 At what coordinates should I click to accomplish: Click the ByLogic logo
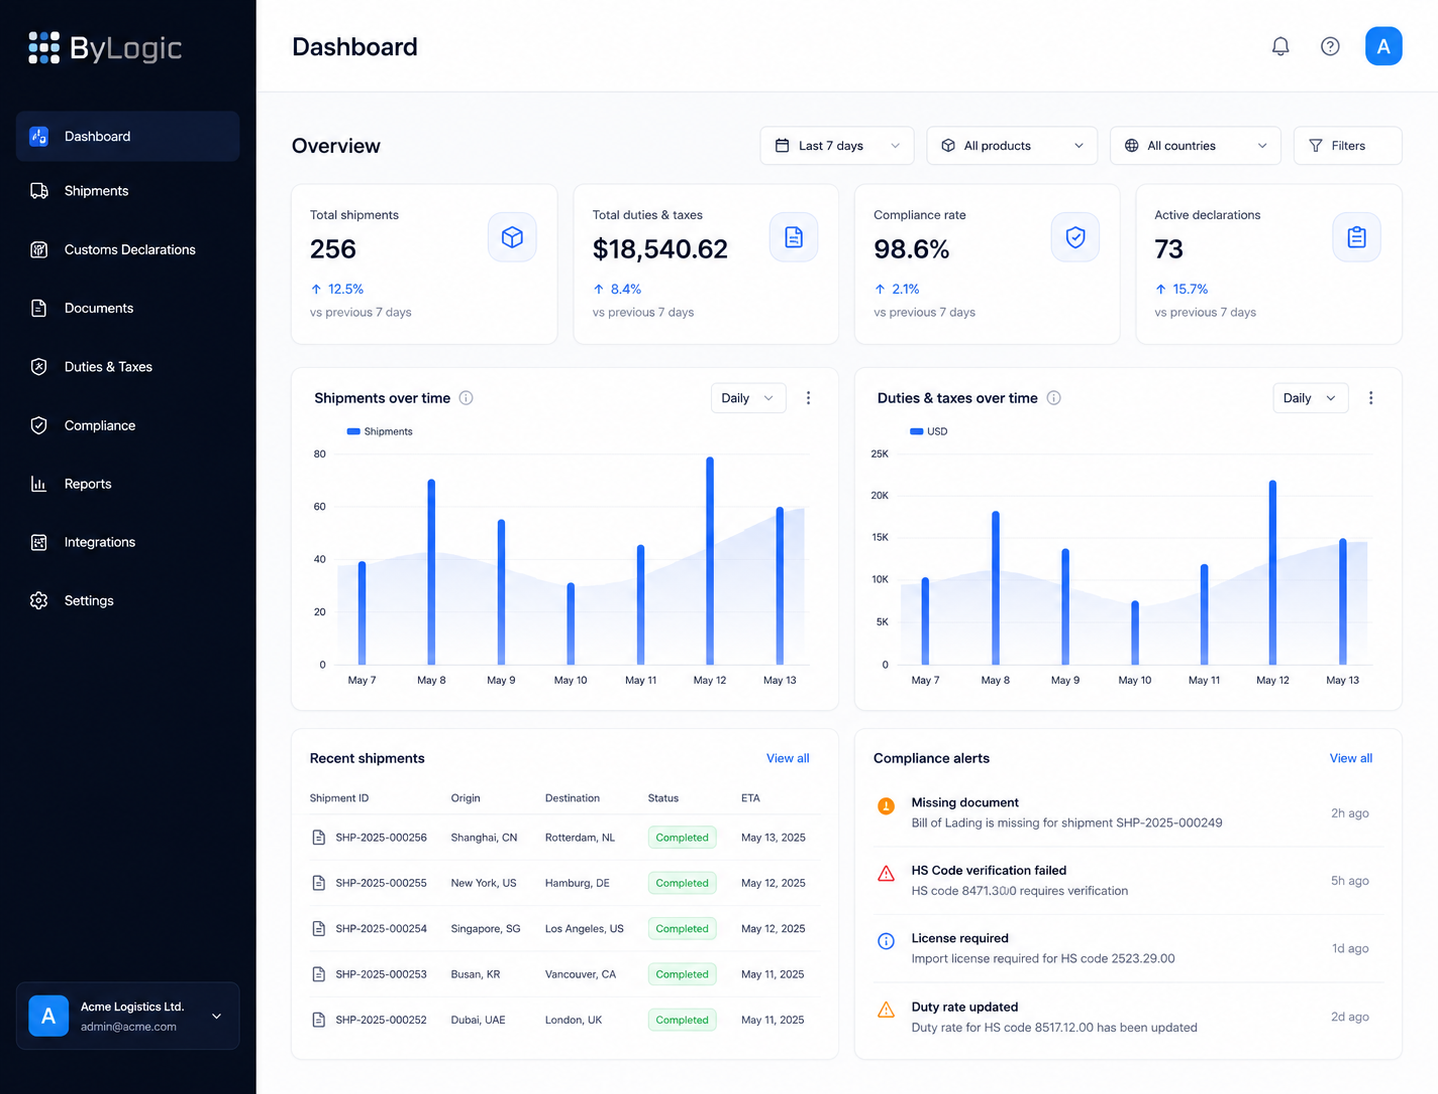tap(105, 47)
